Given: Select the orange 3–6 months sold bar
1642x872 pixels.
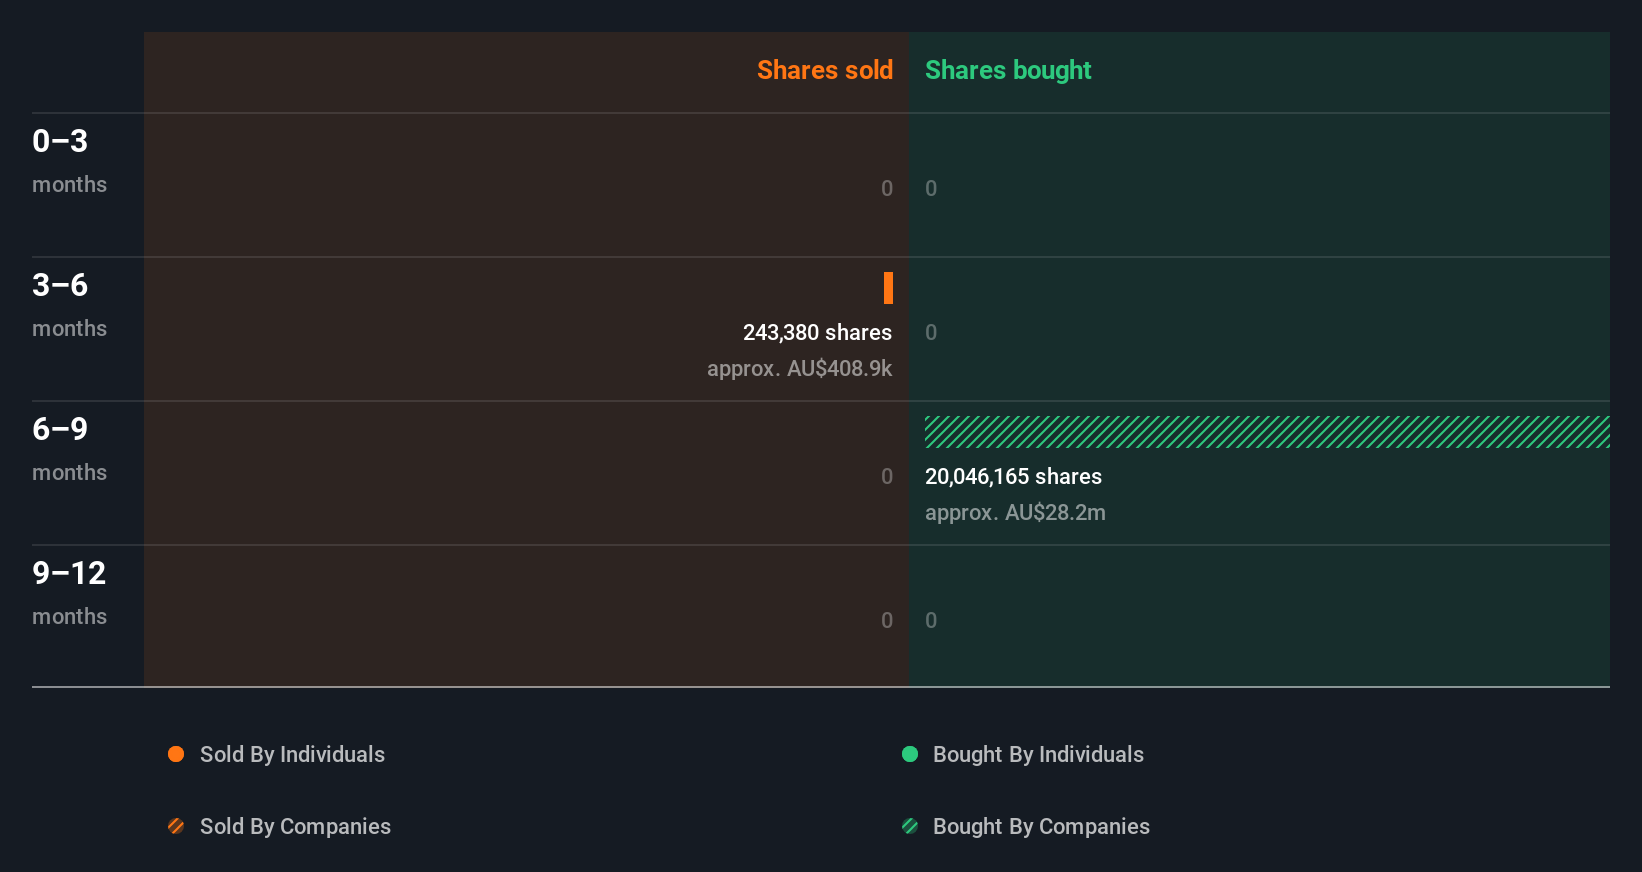Looking at the screenshot, I should (x=888, y=288).
